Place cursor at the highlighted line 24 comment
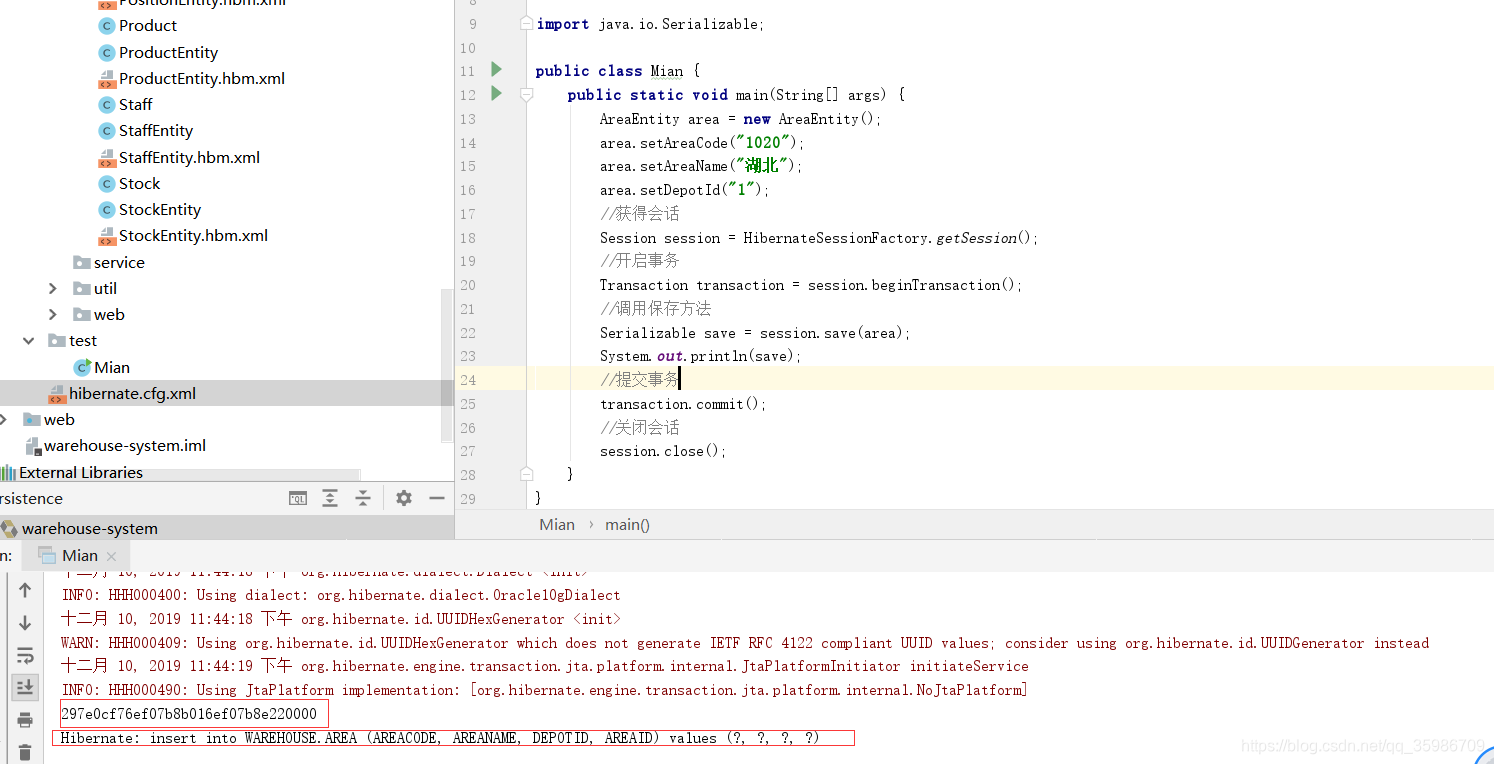 coord(639,379)
